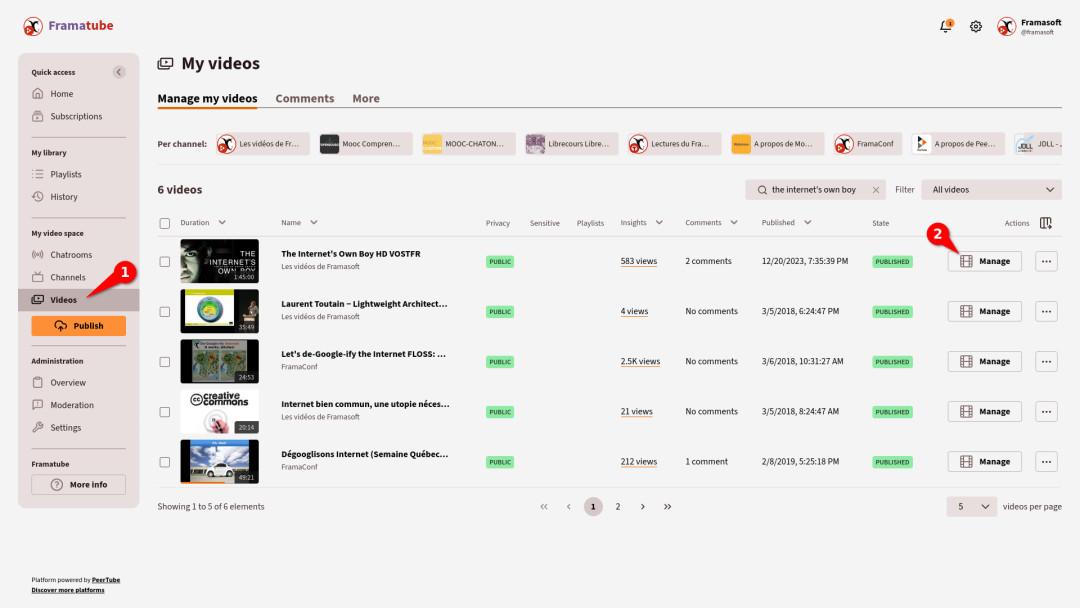Open the three-dot menu for Internet's Own Boy
The image size is (1080, 608).
pos(1046,261)
